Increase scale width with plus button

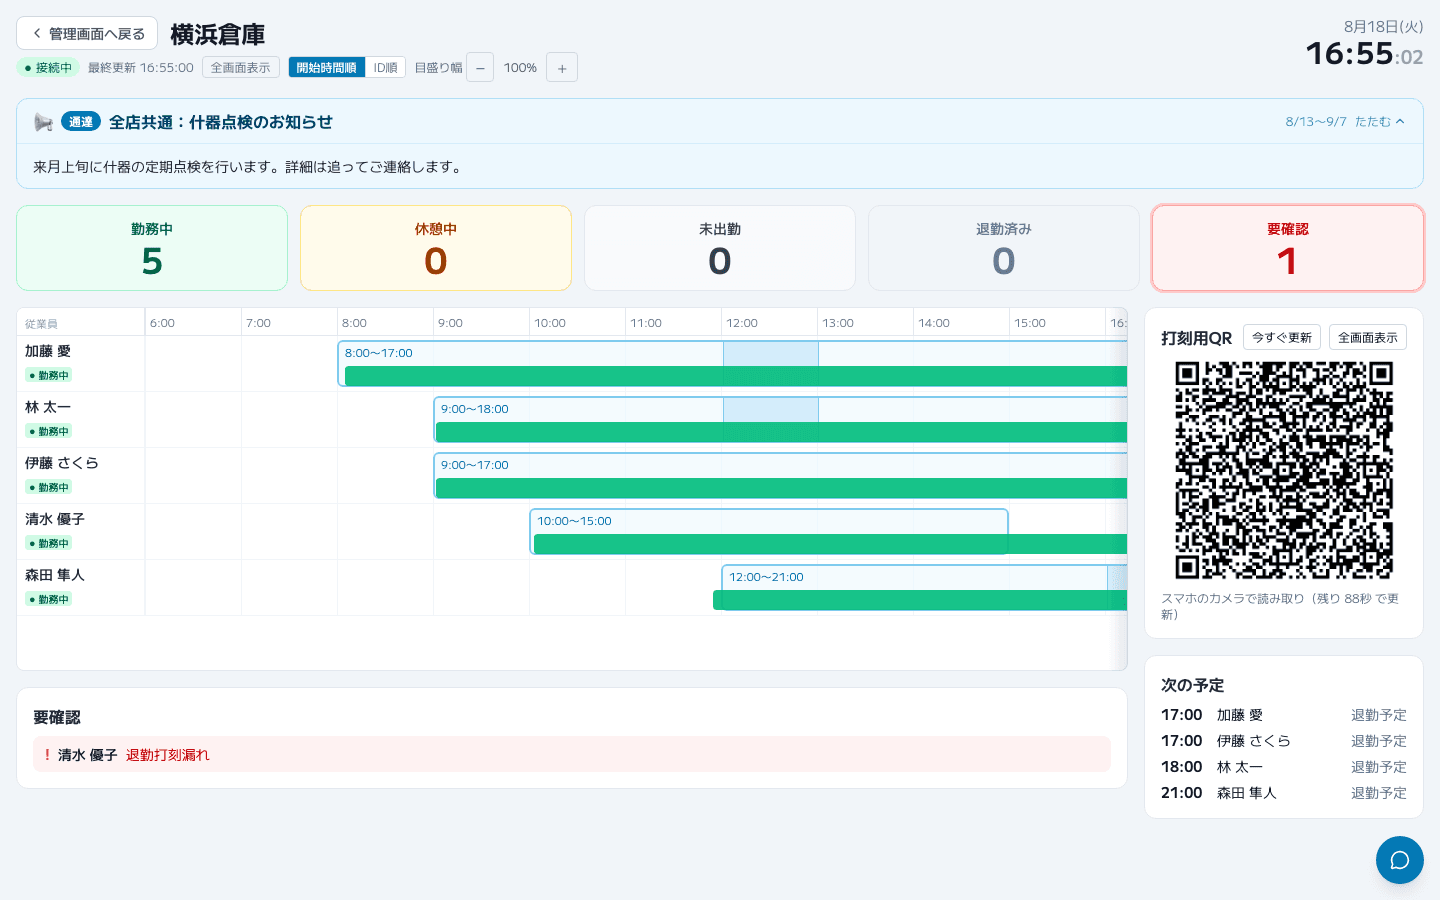[x=562, y=67]
